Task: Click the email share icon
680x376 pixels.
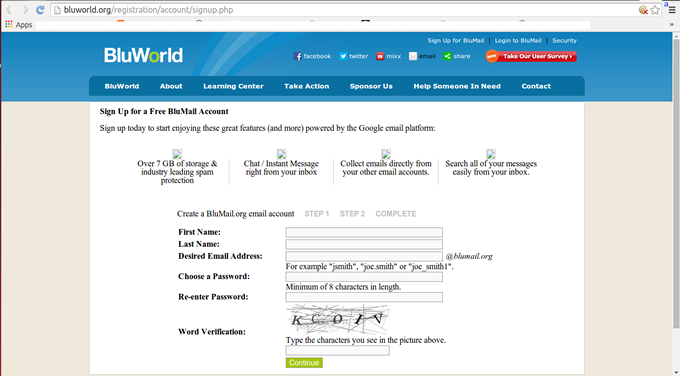Action: 413,56
